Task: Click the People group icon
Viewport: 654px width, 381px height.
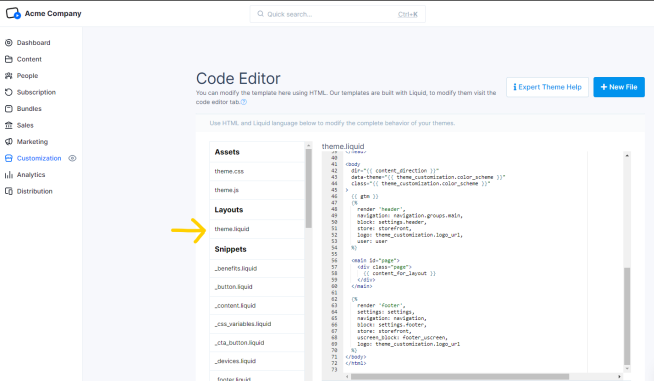Action: tap(9, 76)
